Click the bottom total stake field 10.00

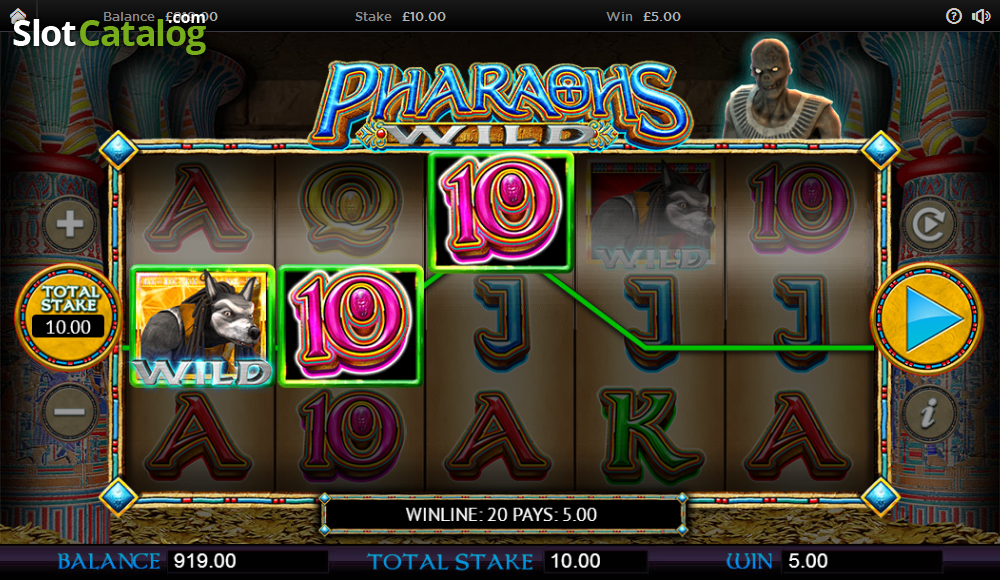point(595,561)
